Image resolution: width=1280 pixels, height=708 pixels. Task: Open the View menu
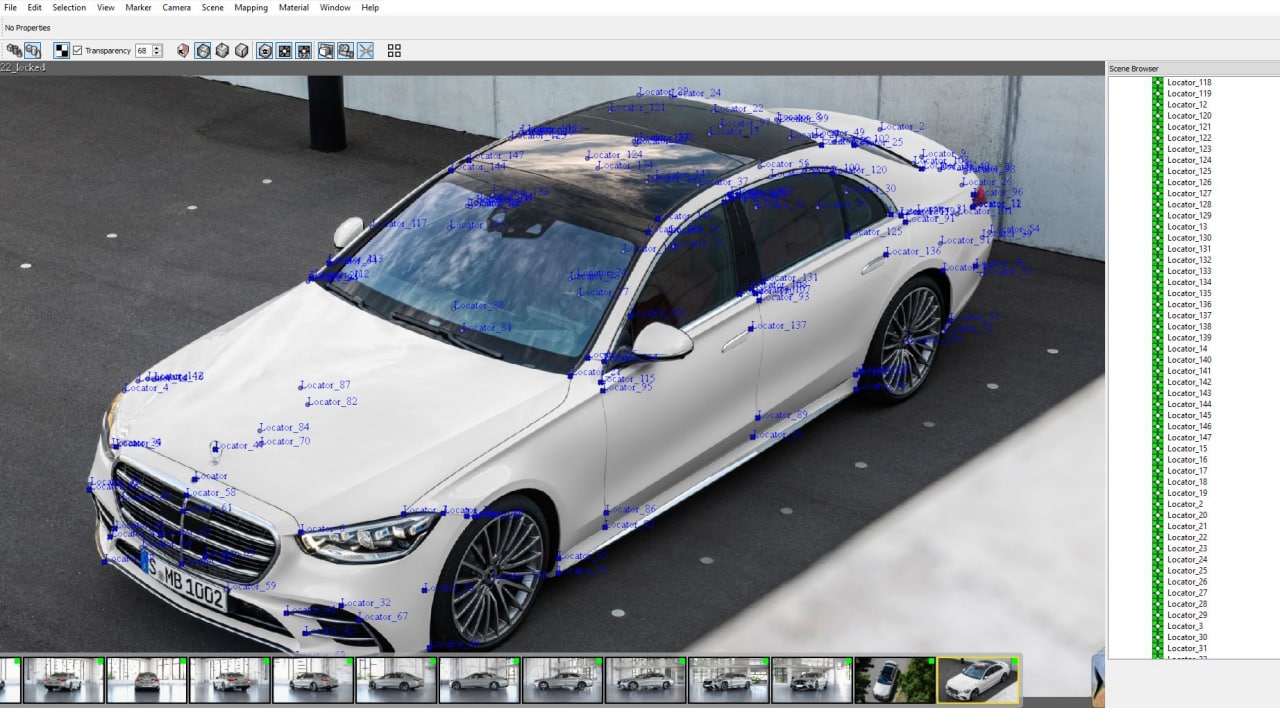105,7
